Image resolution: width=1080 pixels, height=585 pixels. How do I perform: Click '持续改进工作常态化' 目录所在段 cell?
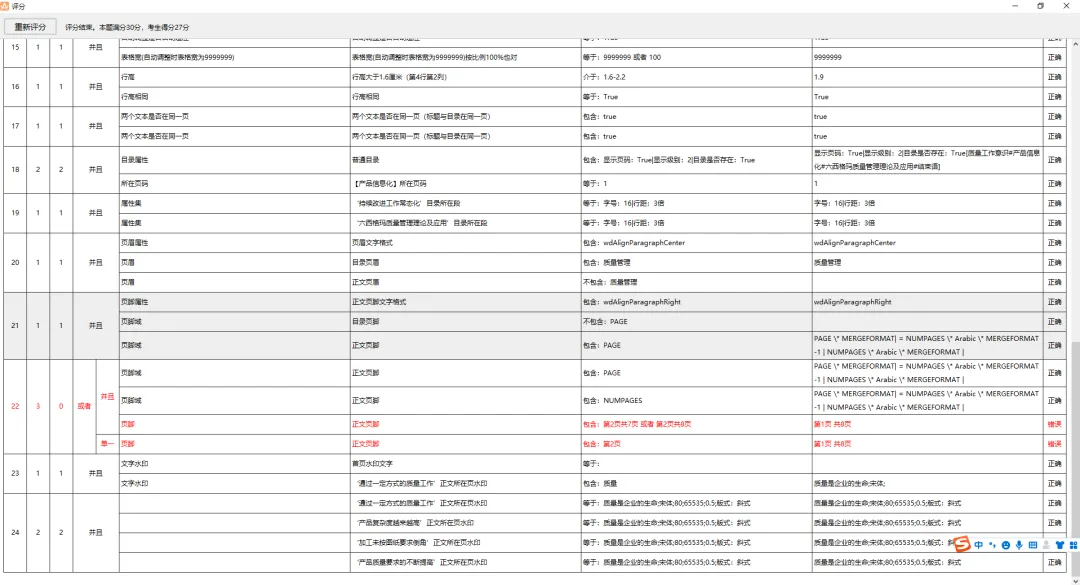tap(465, 203)
